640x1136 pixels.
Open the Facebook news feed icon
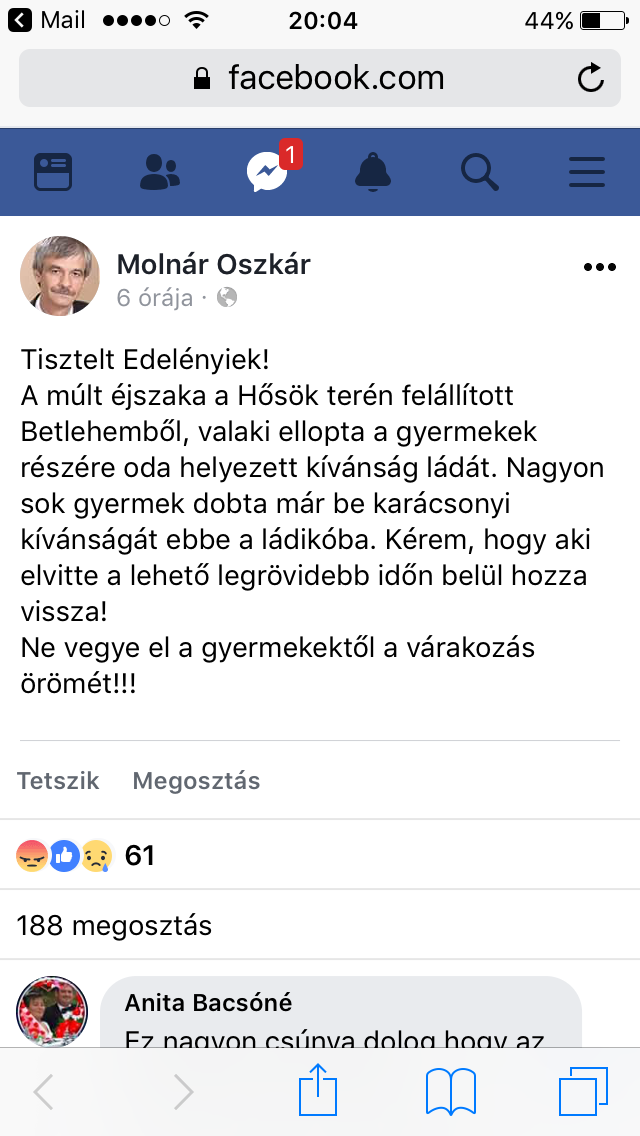(x=53, y=172)
